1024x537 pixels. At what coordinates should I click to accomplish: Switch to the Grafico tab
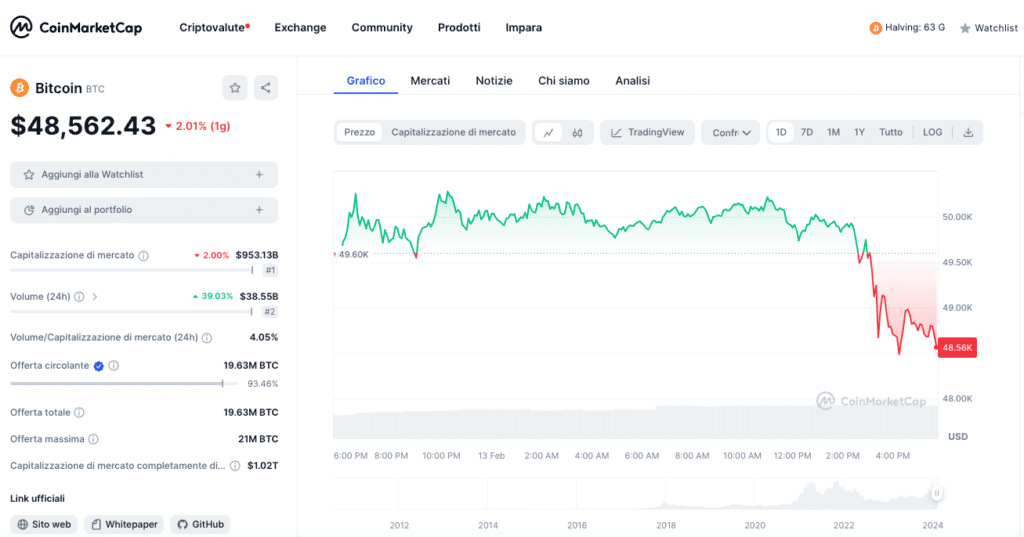[366, 80]
